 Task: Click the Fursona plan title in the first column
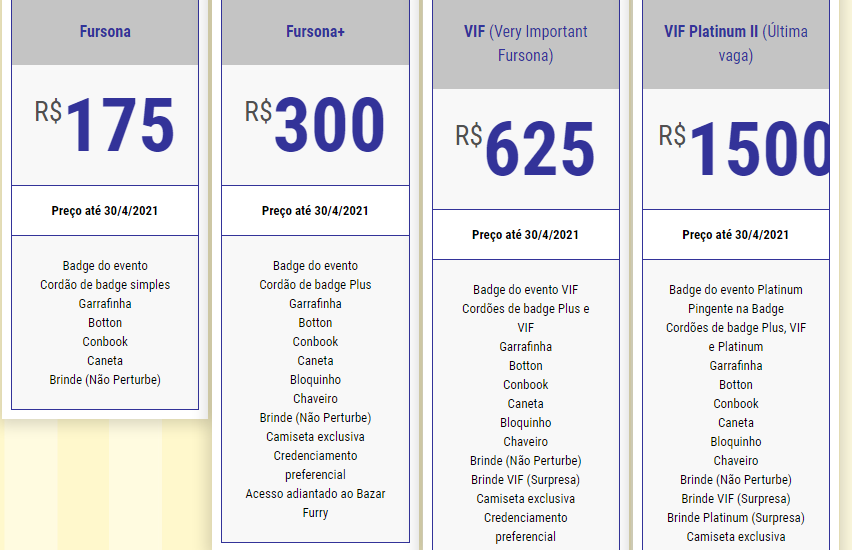(x=105, y=32)
